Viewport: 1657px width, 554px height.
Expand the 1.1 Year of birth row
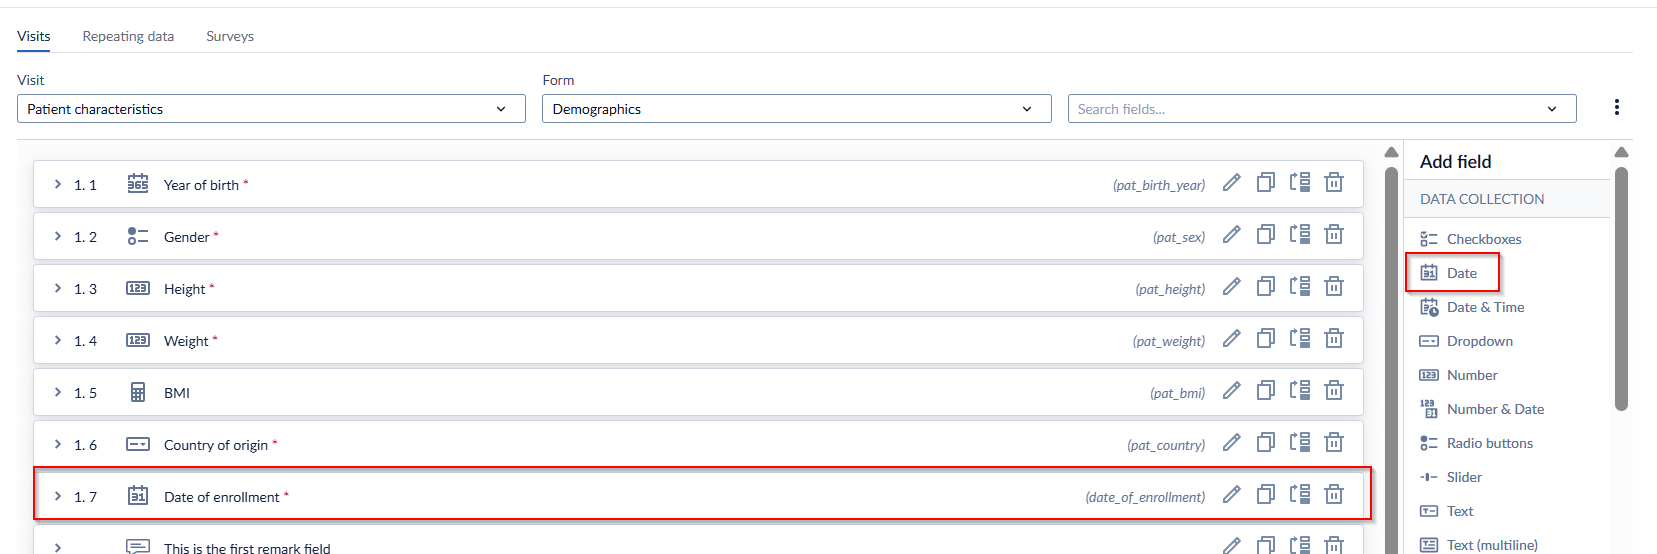58,184
